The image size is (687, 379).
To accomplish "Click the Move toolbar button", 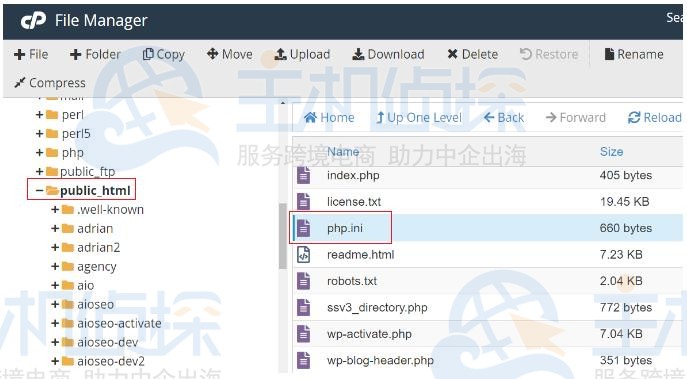I will 230,54.
